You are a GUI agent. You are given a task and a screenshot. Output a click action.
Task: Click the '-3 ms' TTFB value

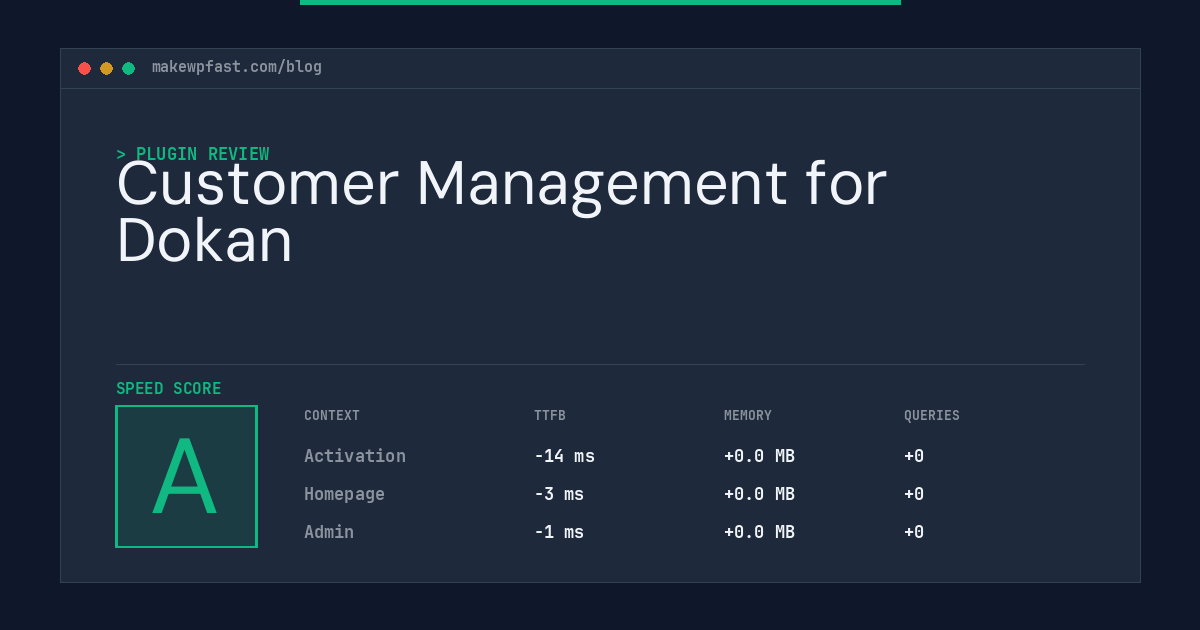coord(559,494)
